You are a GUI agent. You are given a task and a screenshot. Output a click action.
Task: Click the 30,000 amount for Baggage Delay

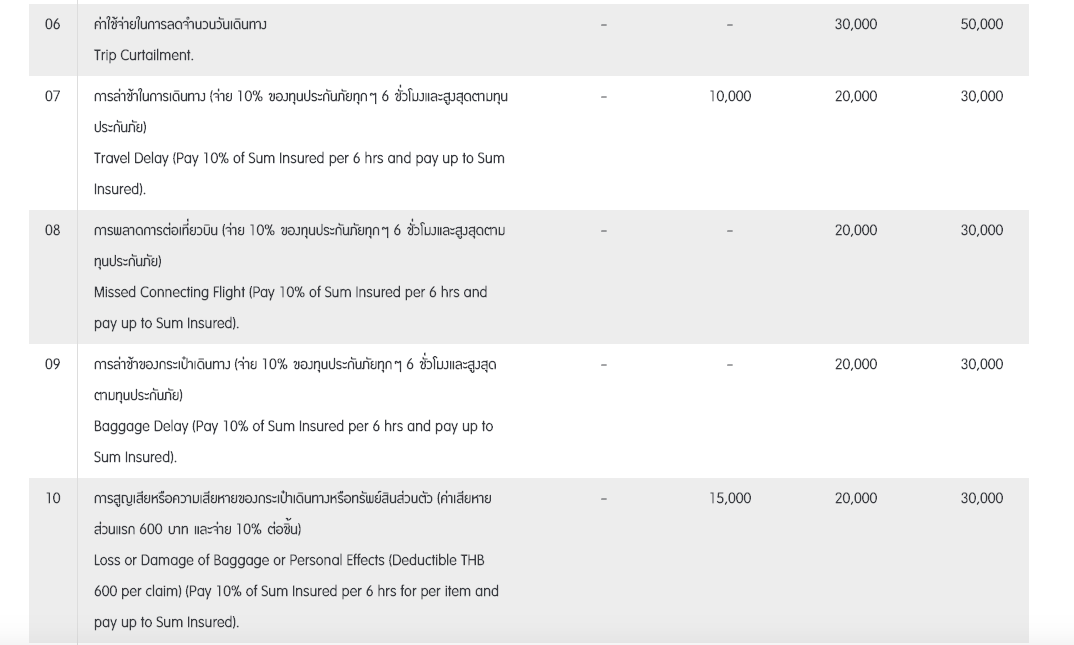point(981,364)
